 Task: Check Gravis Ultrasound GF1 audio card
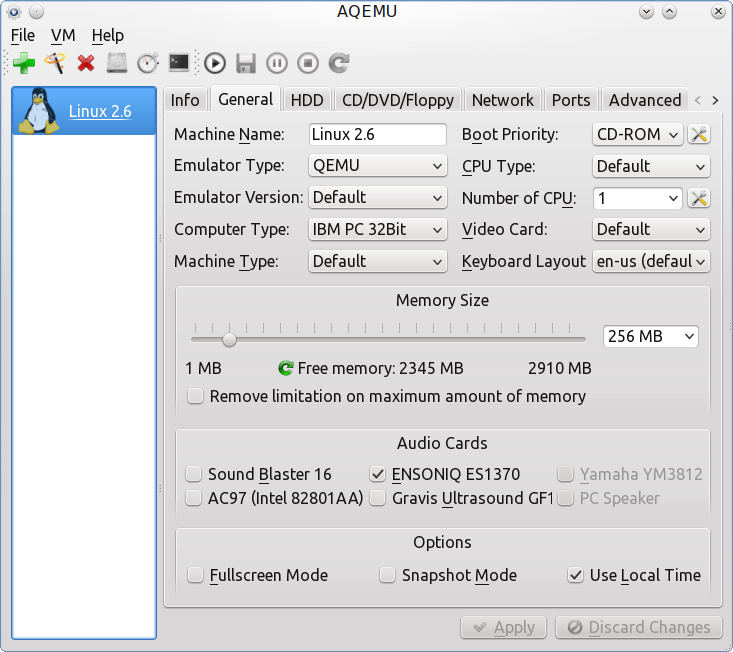coord(377,498)
